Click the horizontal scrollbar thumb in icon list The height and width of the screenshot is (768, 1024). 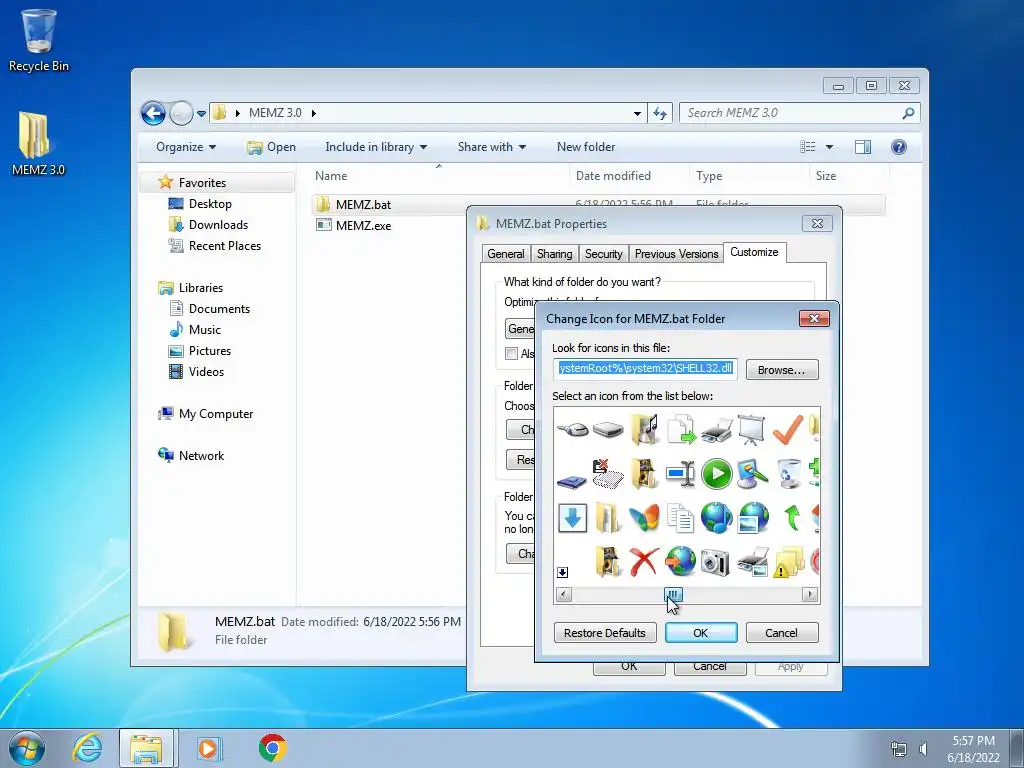pos(673,594)
